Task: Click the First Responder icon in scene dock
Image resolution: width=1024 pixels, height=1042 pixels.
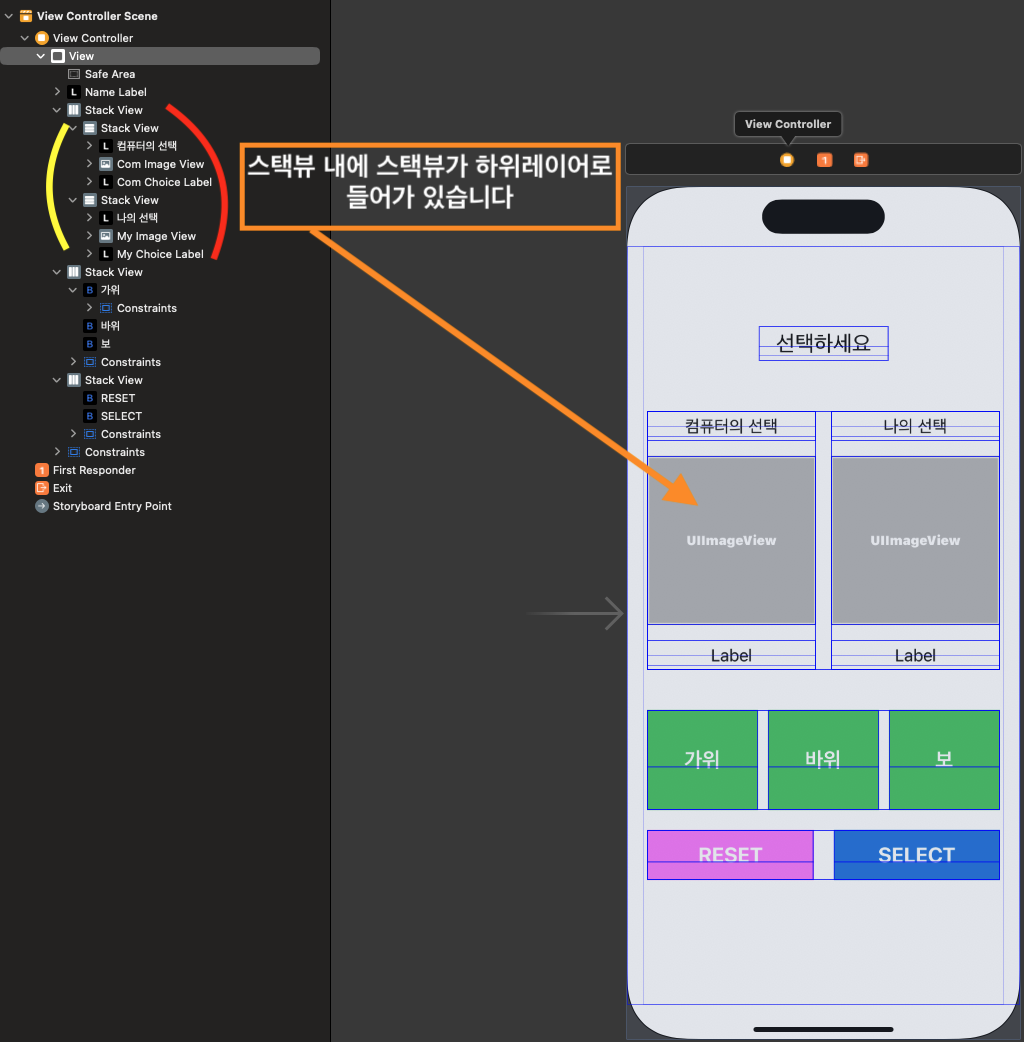Action: tap(824, 160)
